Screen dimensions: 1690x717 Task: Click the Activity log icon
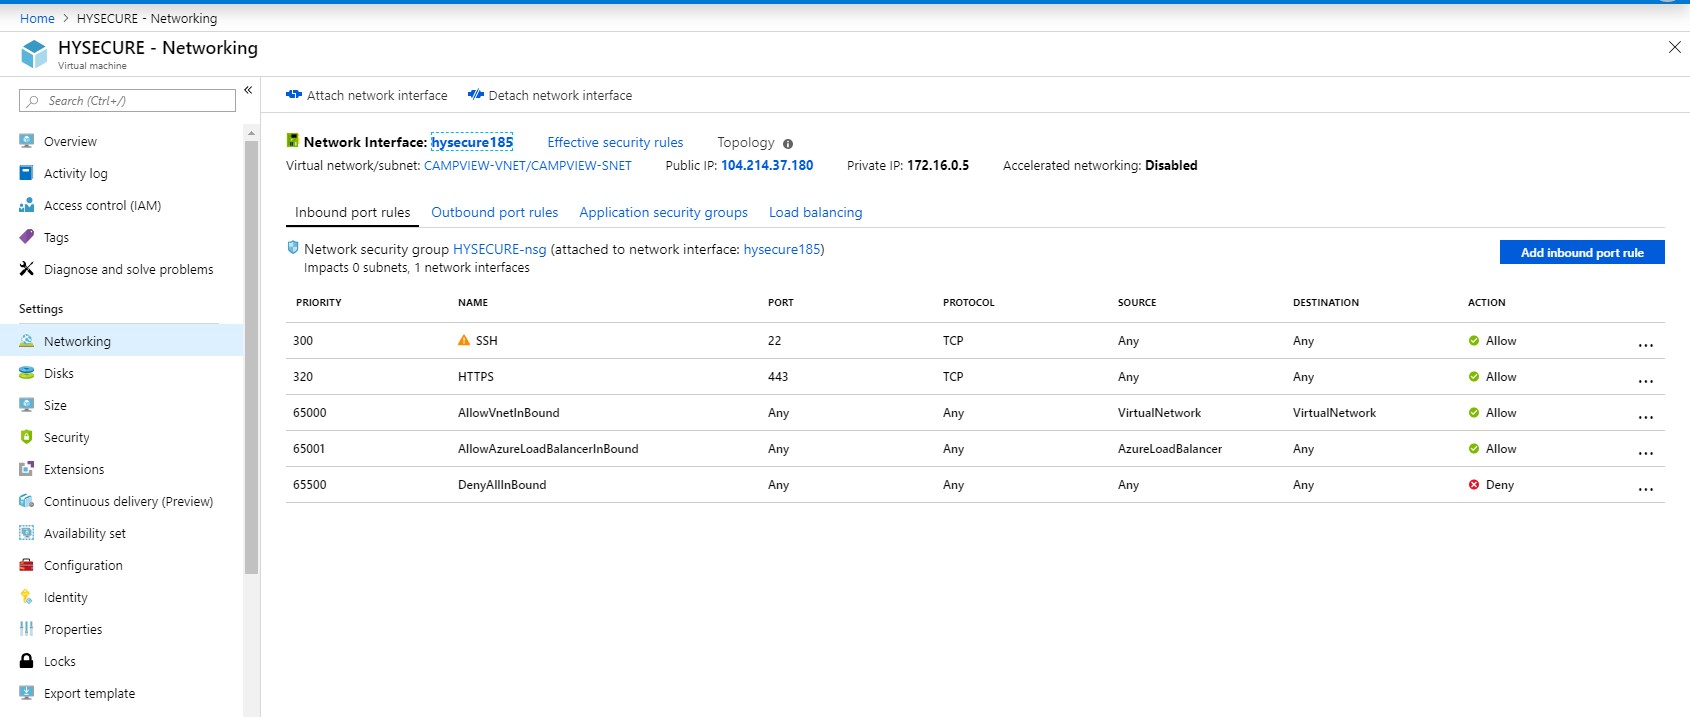click(27, 173)
